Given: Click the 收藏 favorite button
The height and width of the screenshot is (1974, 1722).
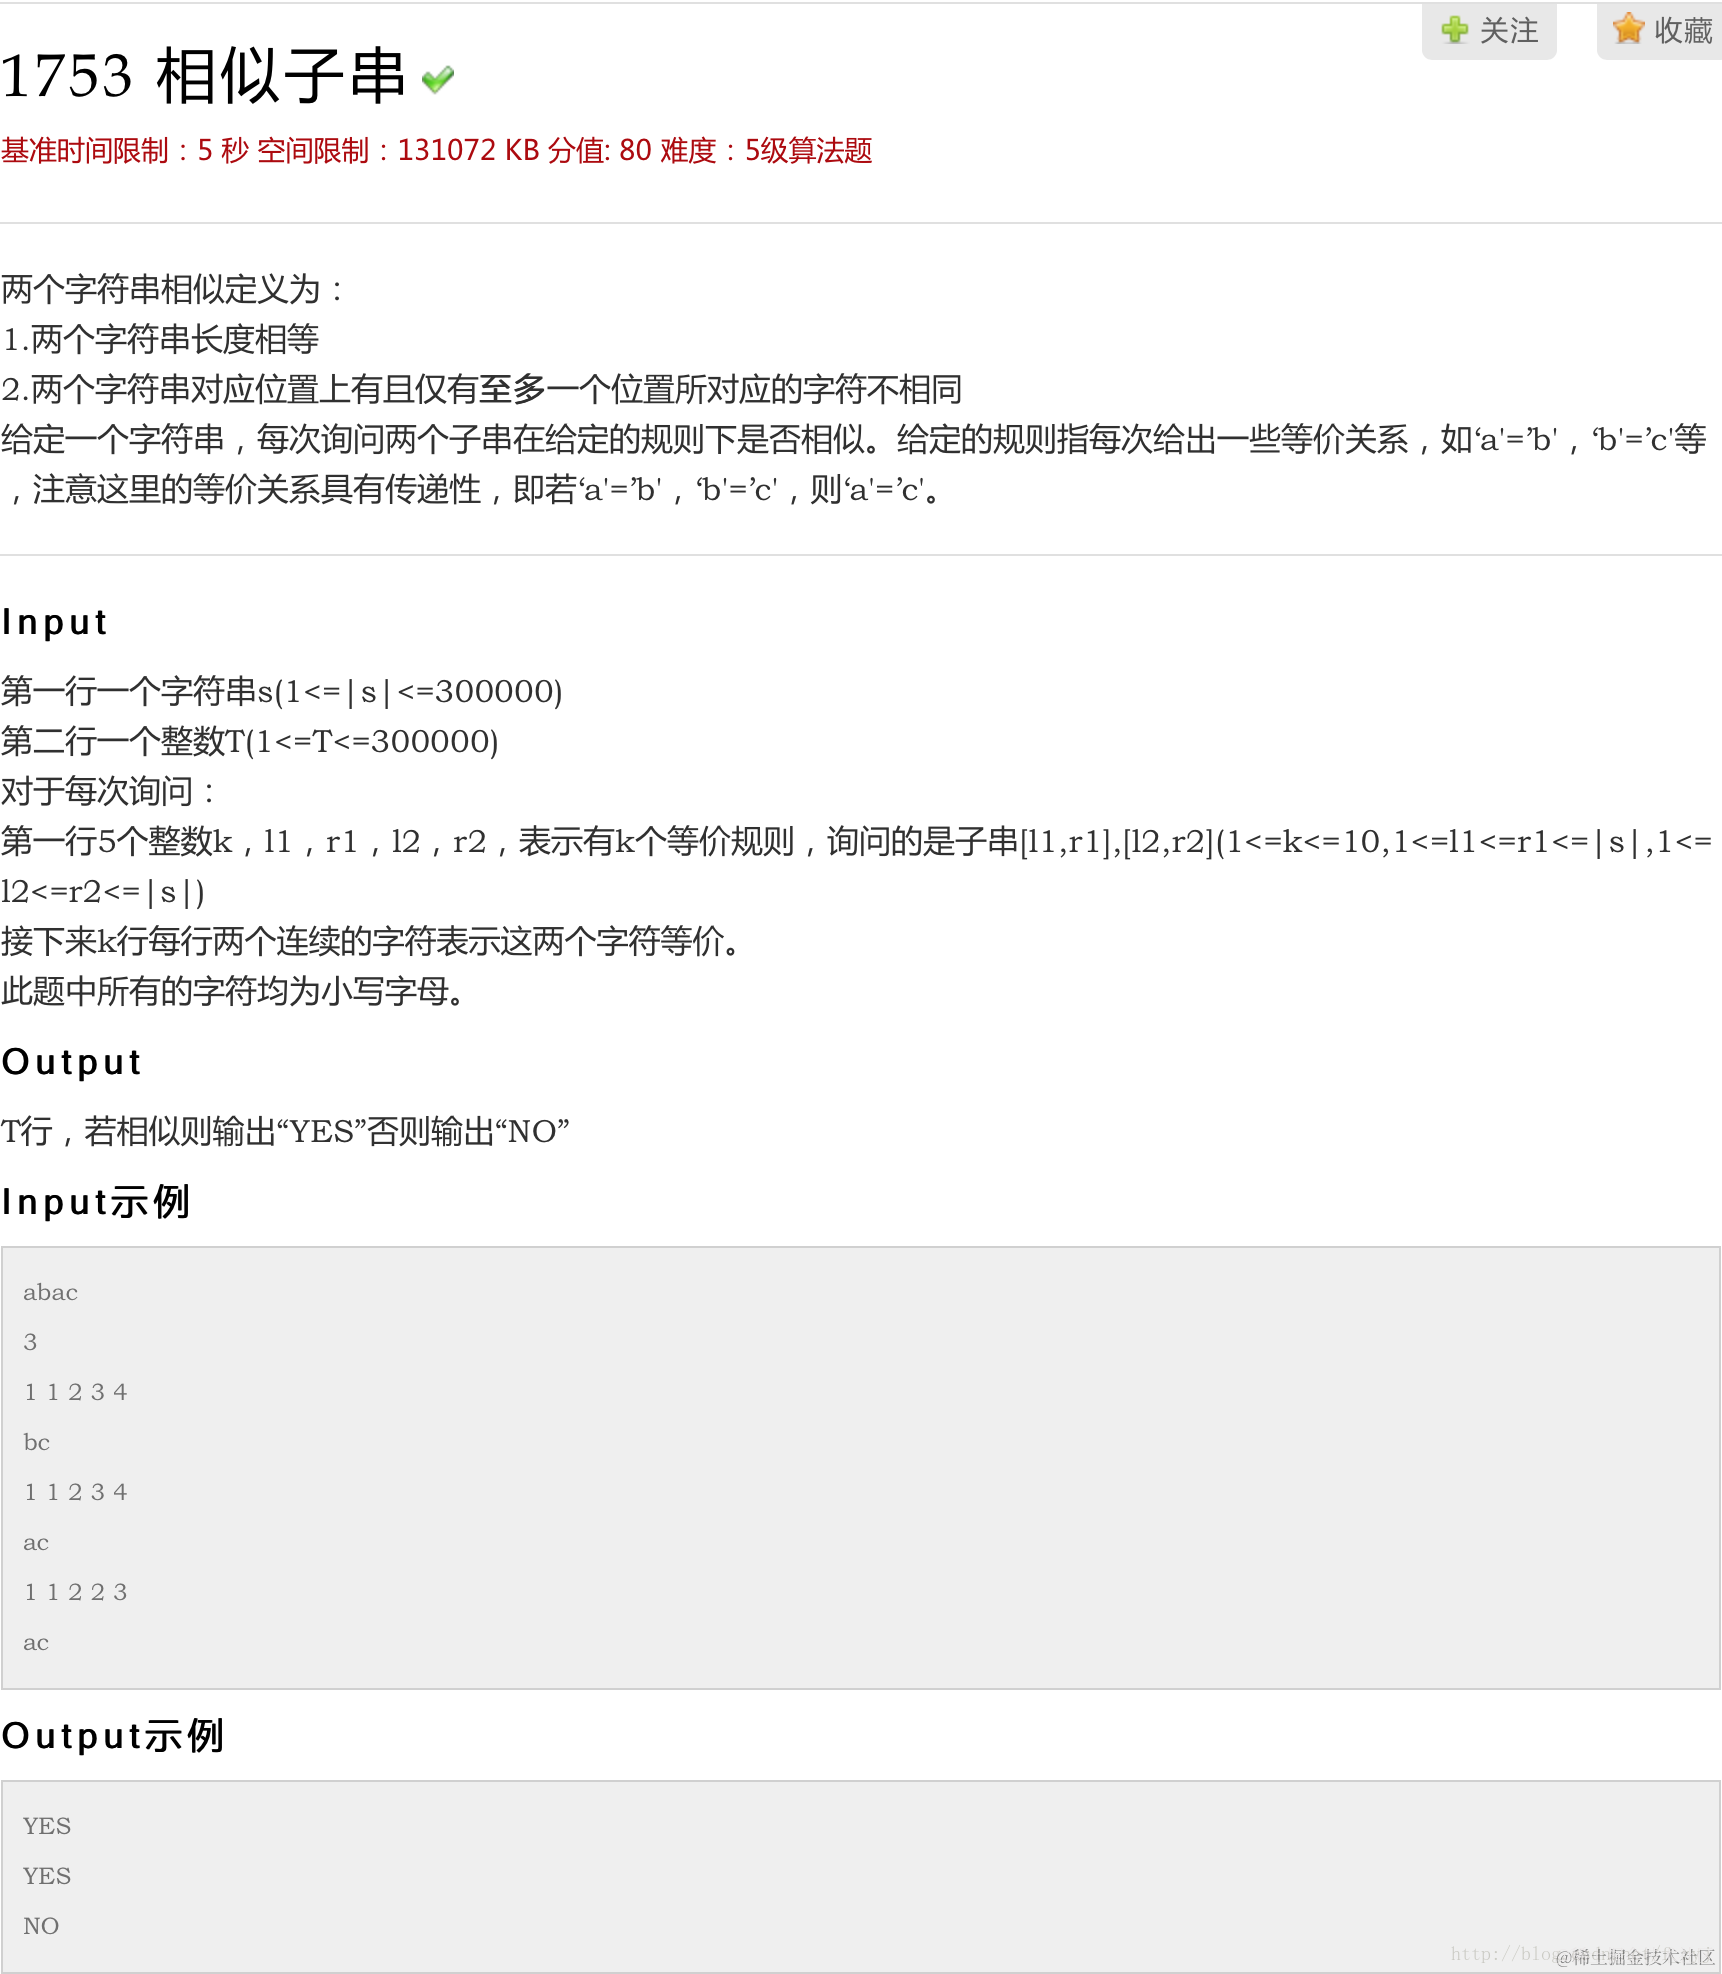Looking at the screenshot, I should (1661, 31).
